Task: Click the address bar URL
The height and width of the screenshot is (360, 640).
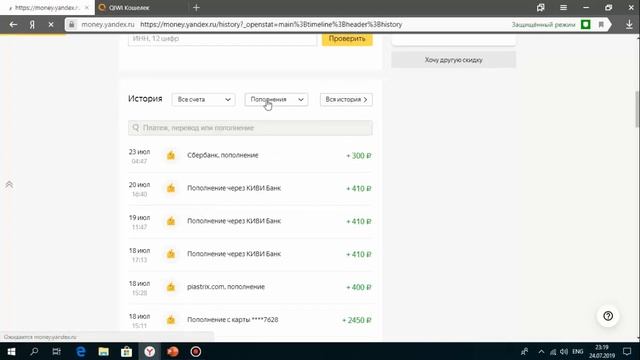Action: [x=271, y=24]
